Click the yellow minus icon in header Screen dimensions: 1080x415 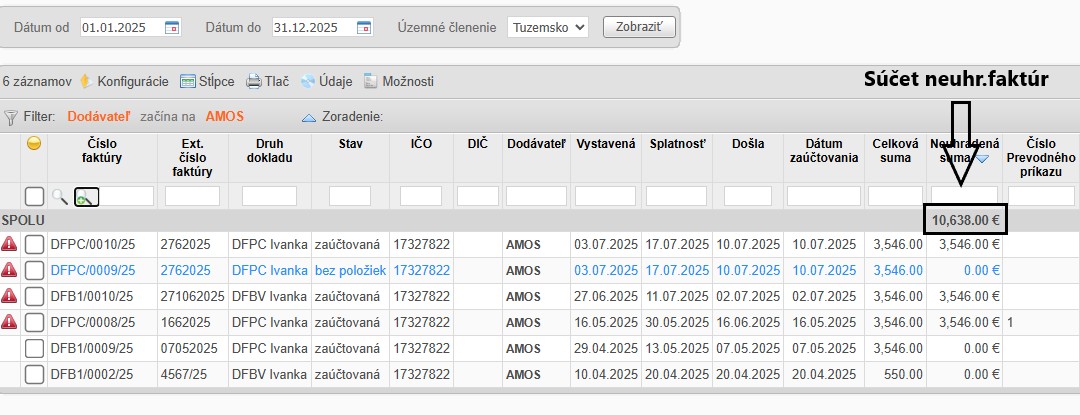(34, 143)
